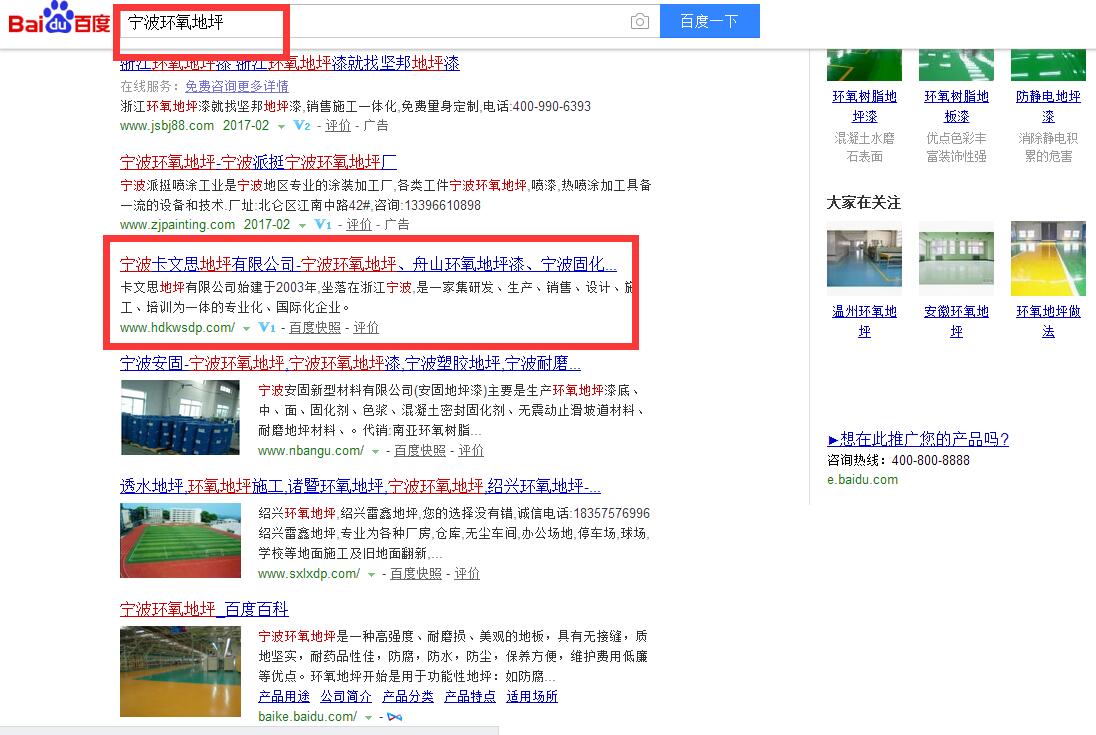
Task: Open the thumbnail above 防静电地坪漆
Action: click(x=1048, y=65)
